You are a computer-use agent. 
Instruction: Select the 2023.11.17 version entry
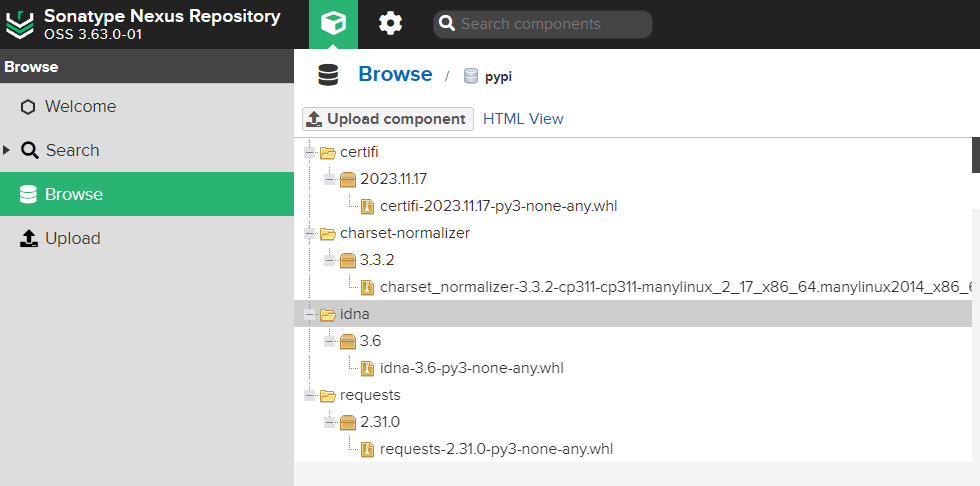pos(393,179)
